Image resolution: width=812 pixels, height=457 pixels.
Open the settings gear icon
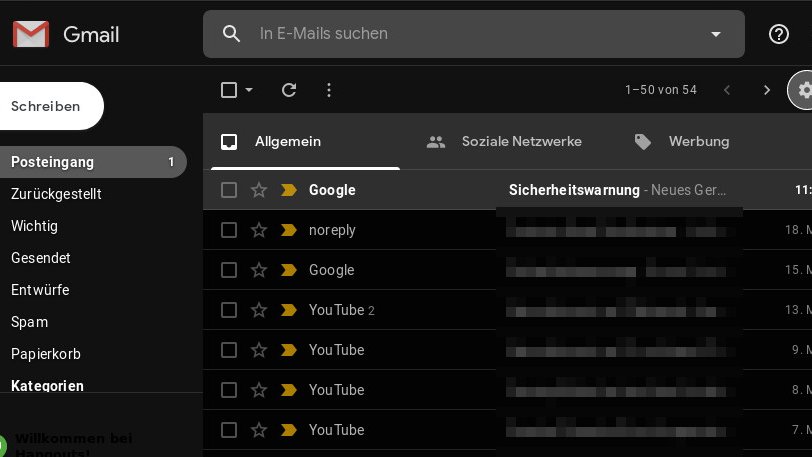804,90
